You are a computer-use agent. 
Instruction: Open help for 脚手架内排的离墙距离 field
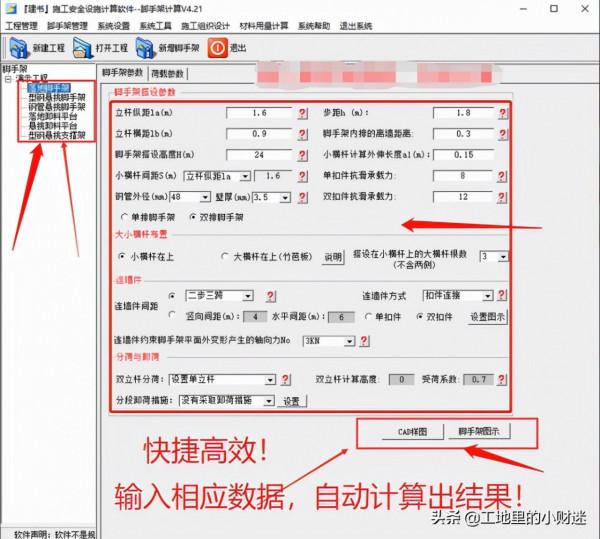[x=502, y=134]
